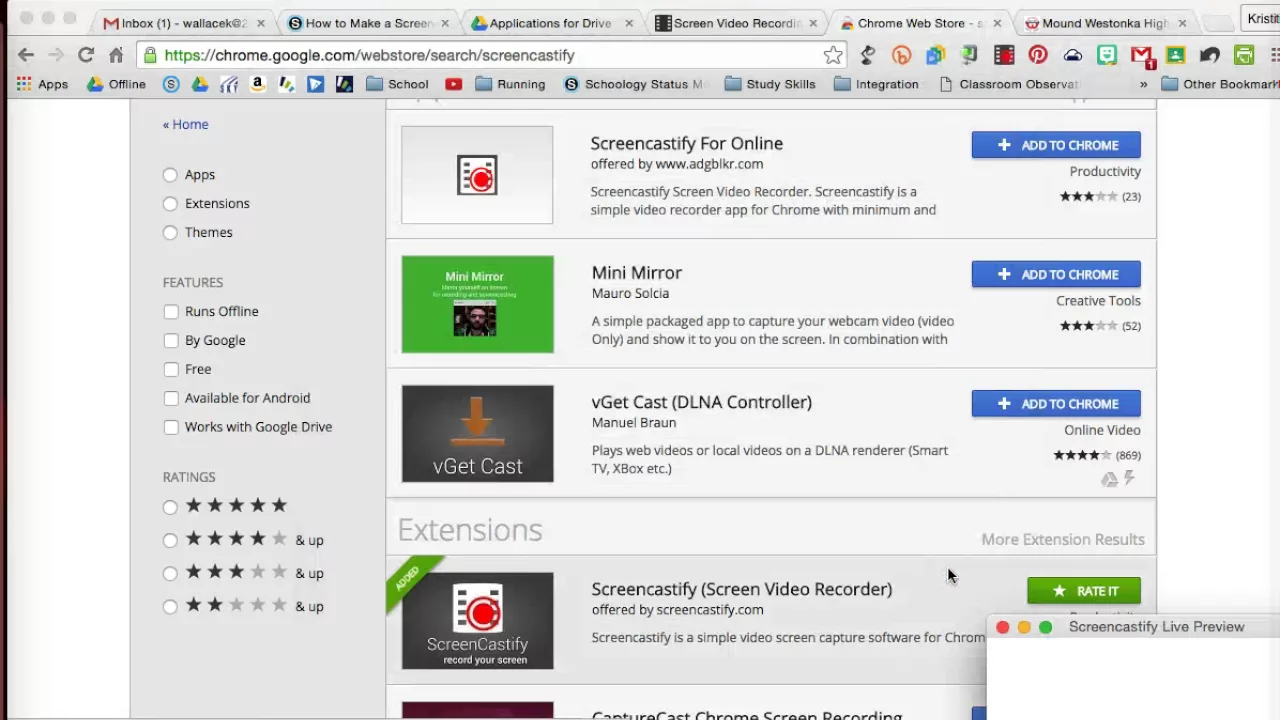Open the Study Skills bookmarks folder
The height and width of the screenshot is (720, 1280).
[x=769, y=84]
